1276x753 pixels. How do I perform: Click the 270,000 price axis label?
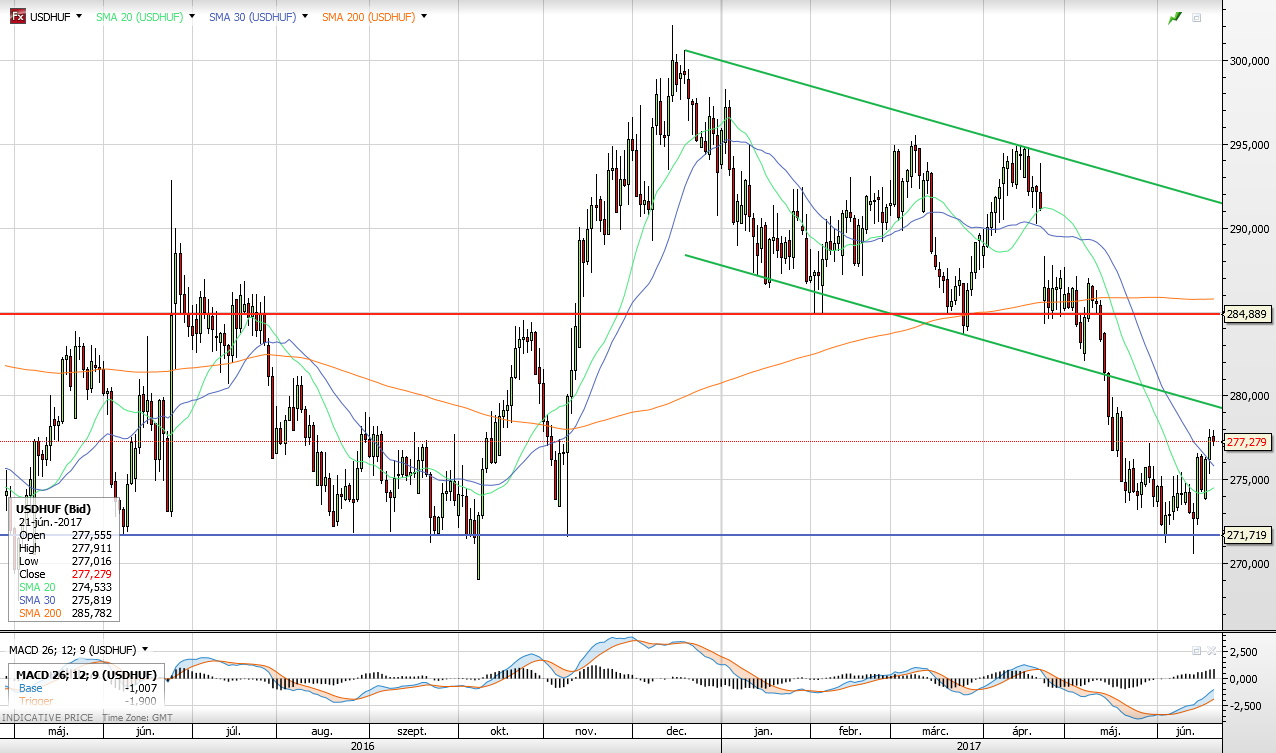(1249, 564)
